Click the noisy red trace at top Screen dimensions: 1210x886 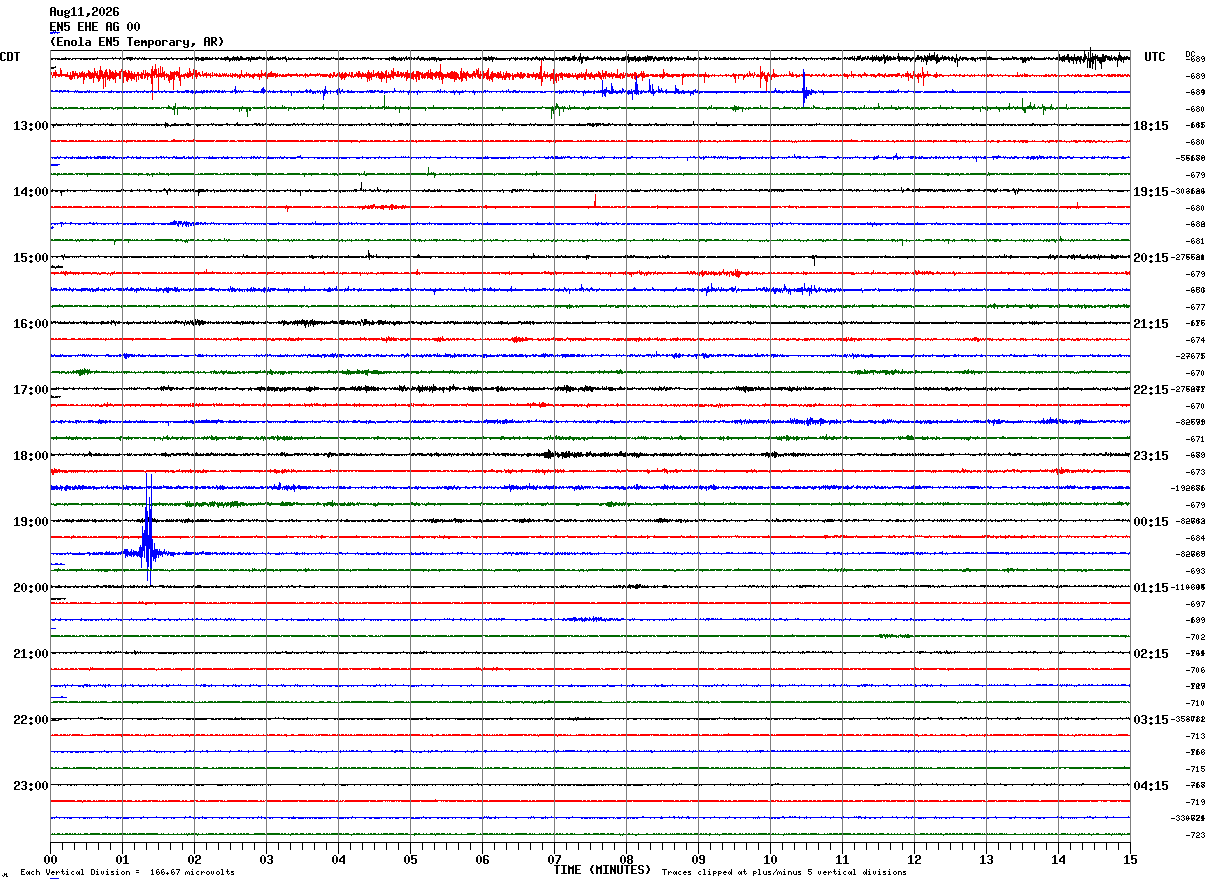[x=590, y=75]
